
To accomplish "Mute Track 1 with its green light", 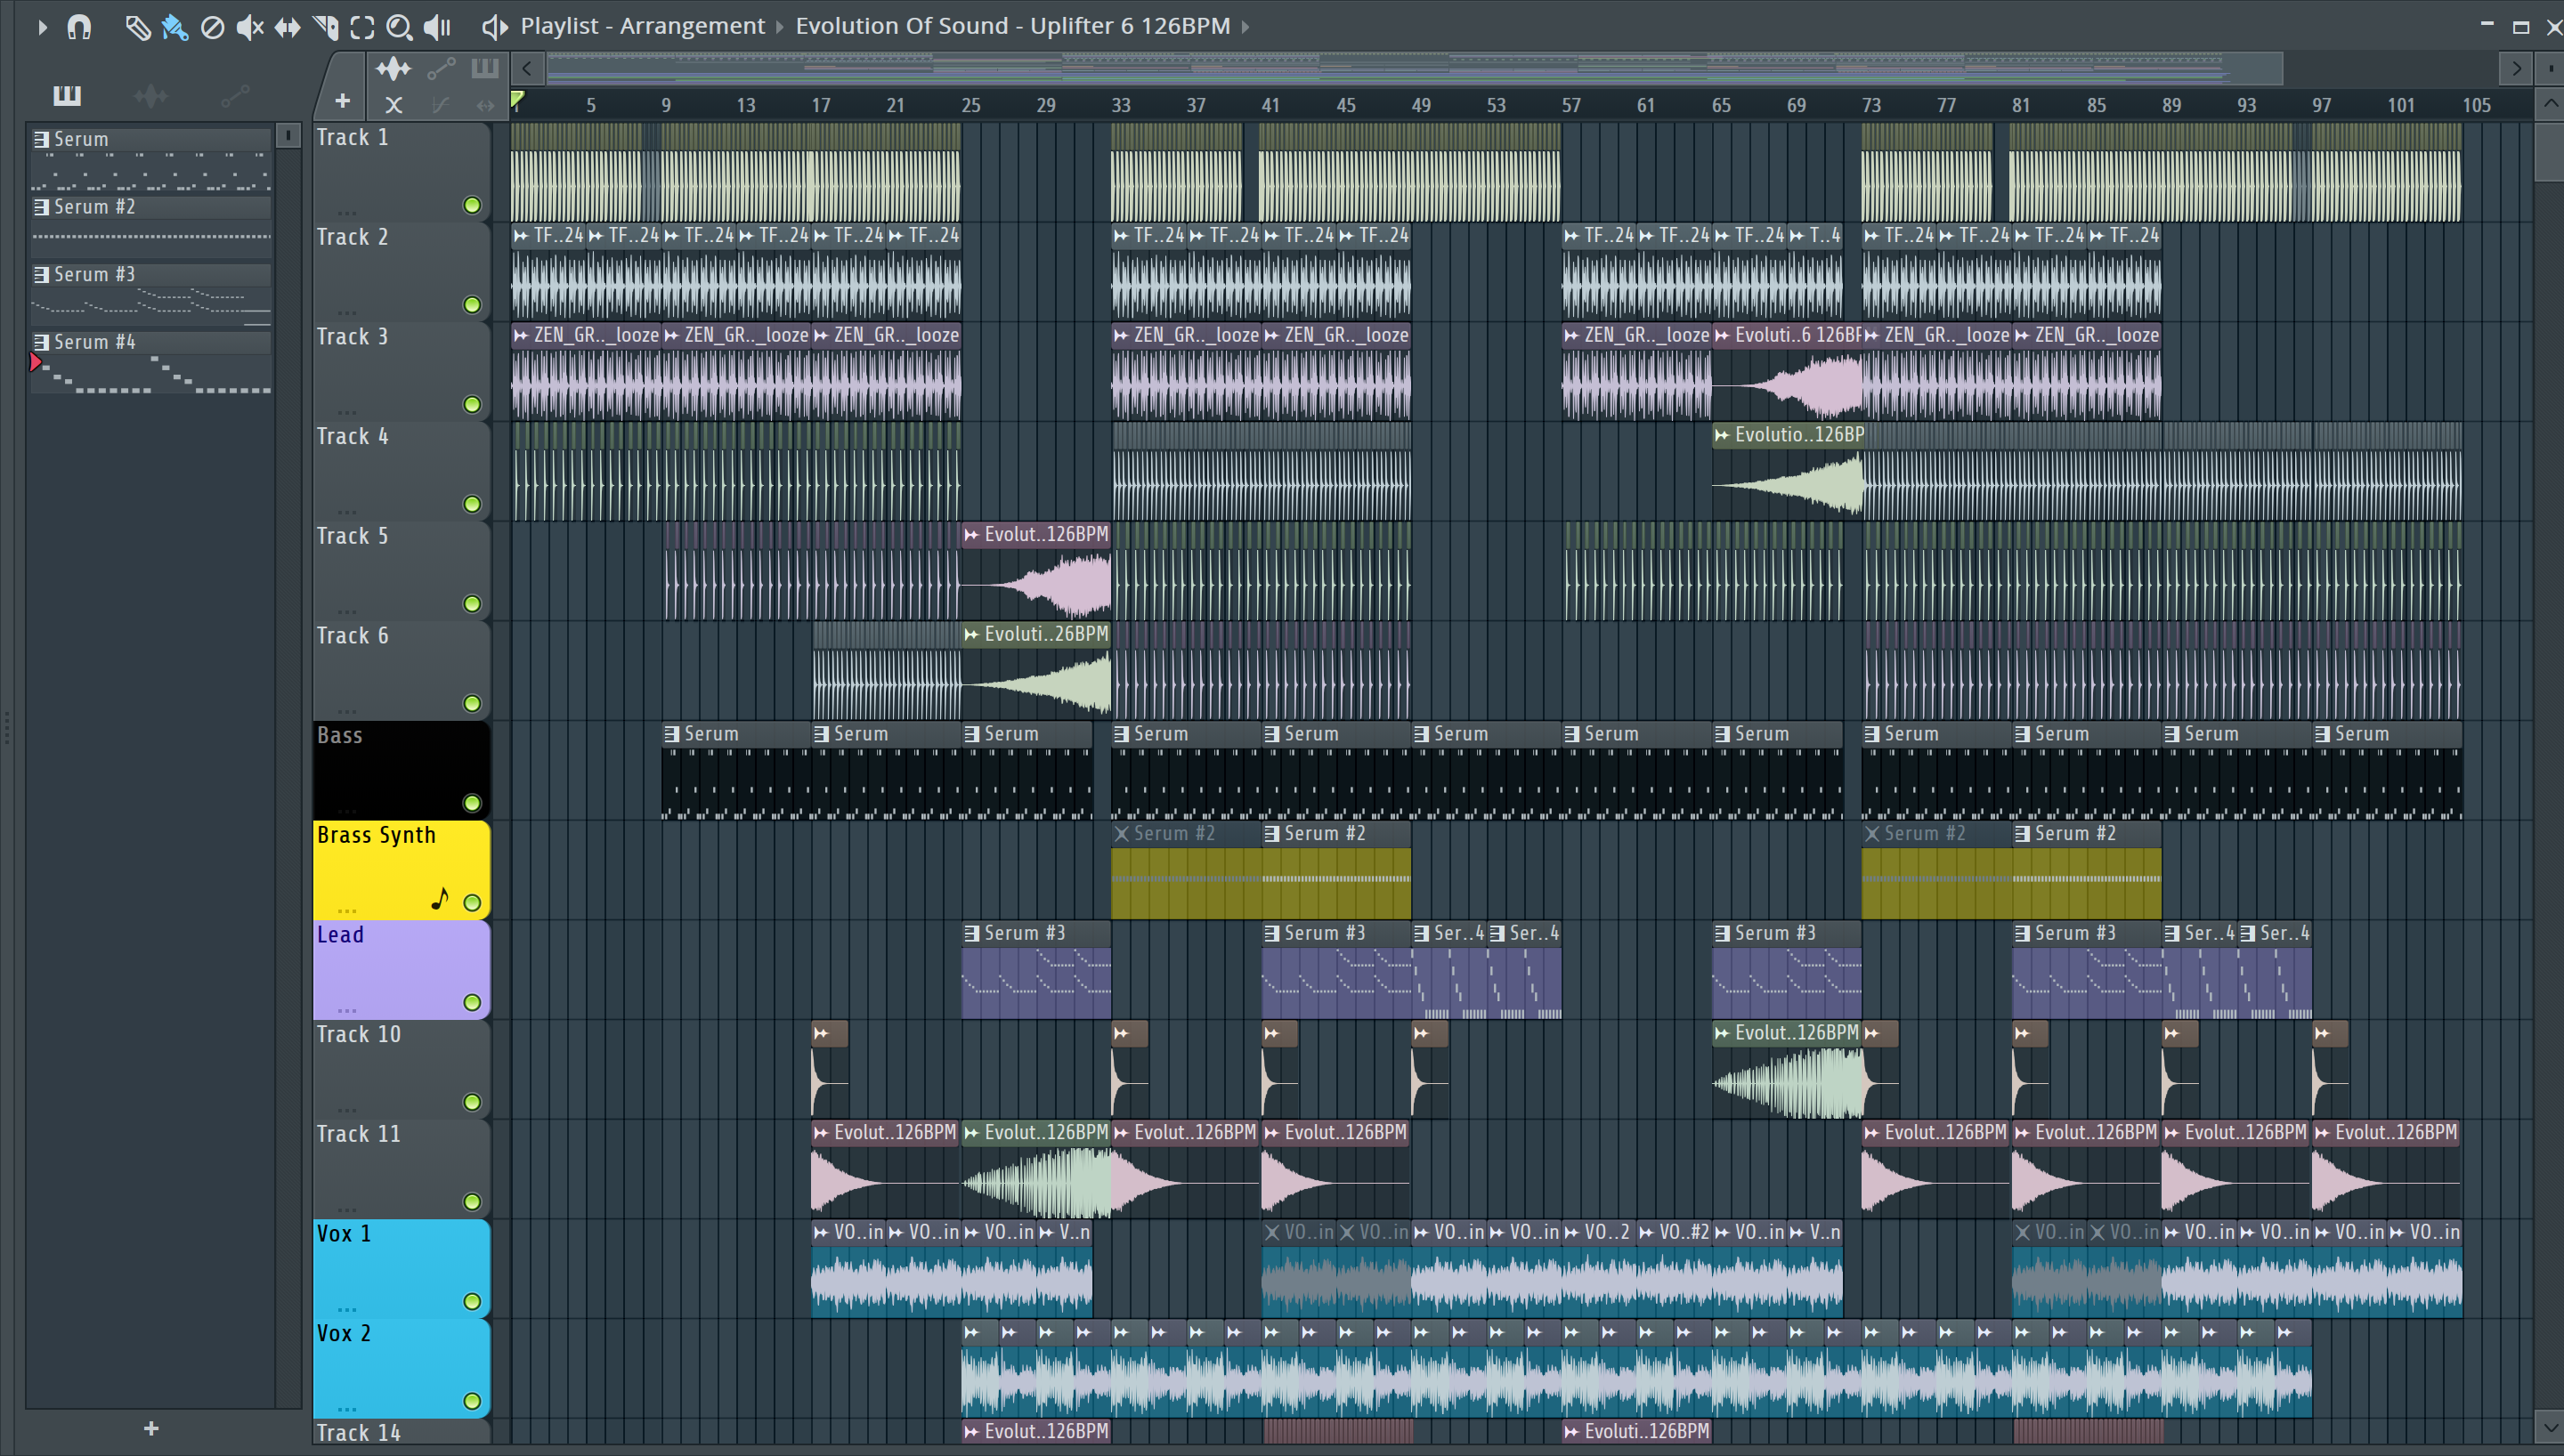I will pos(472,205).
